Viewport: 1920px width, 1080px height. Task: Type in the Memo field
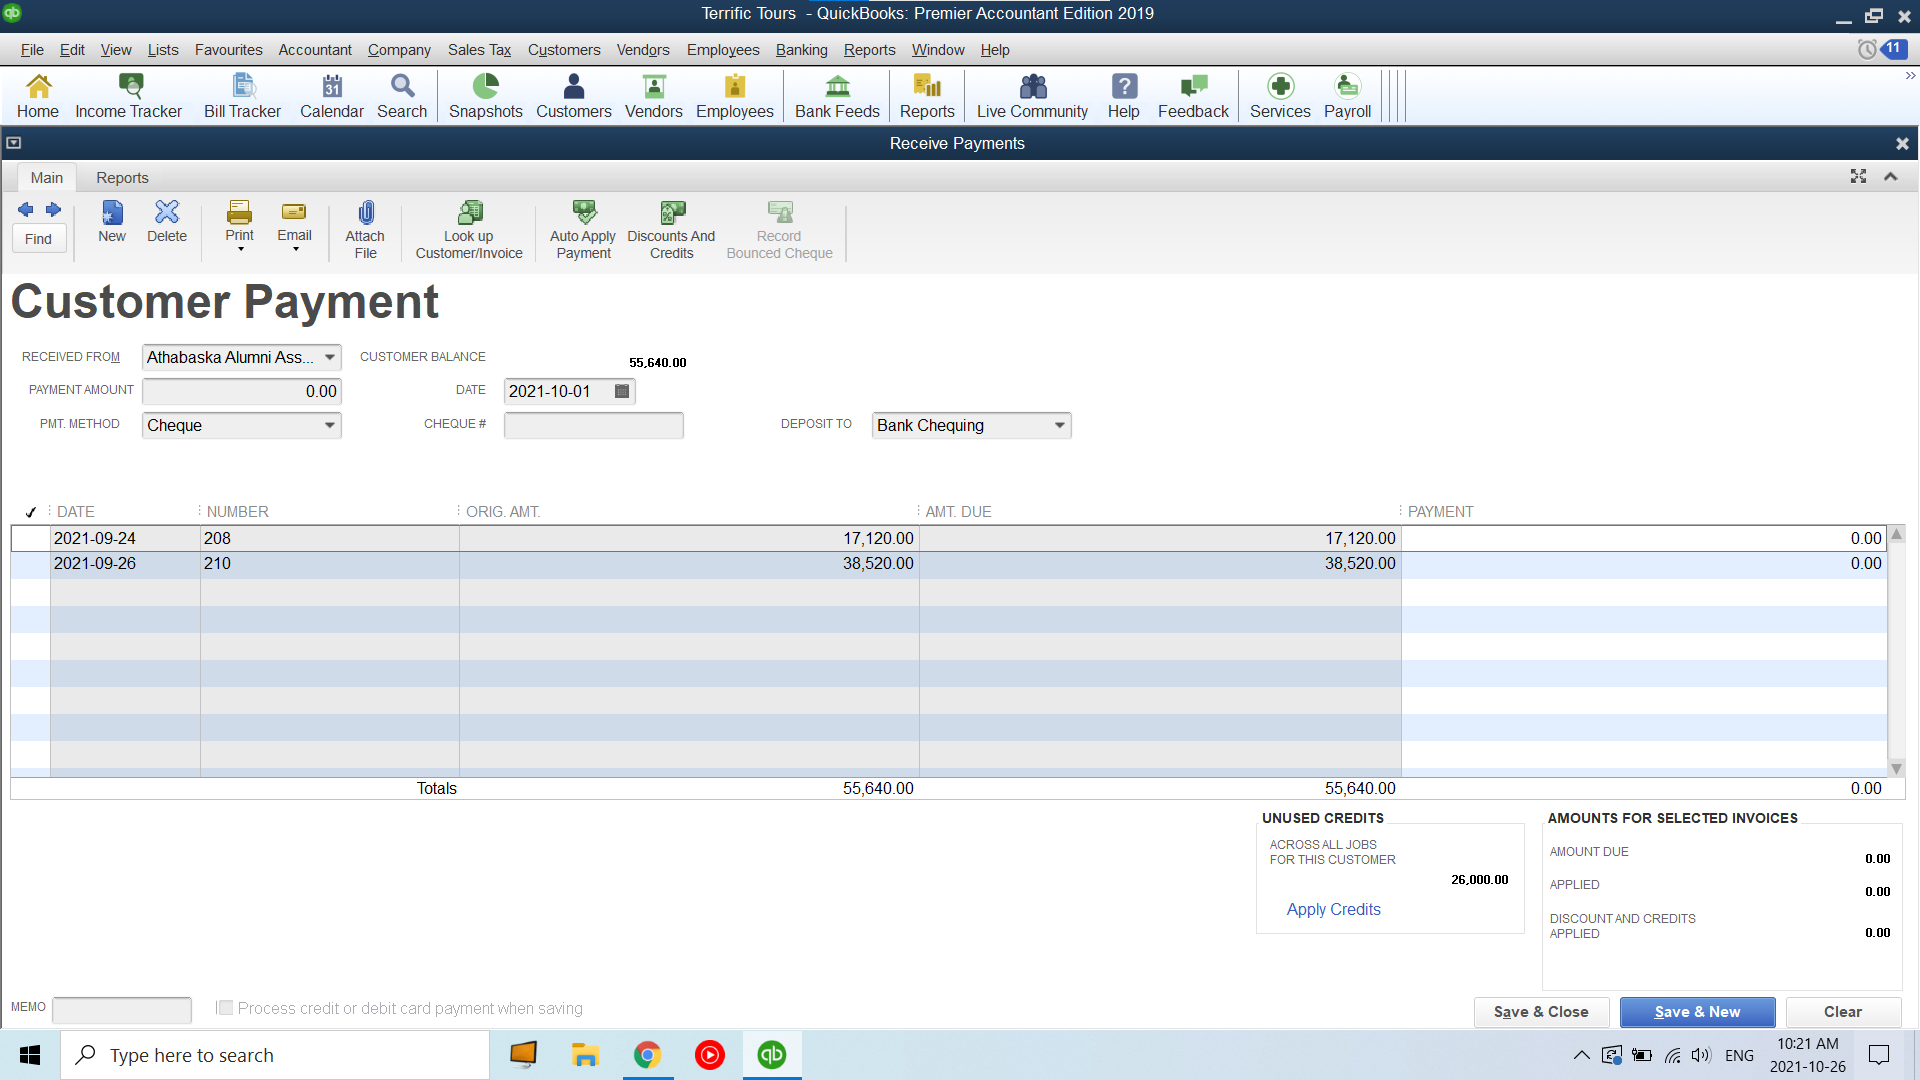122,1009
